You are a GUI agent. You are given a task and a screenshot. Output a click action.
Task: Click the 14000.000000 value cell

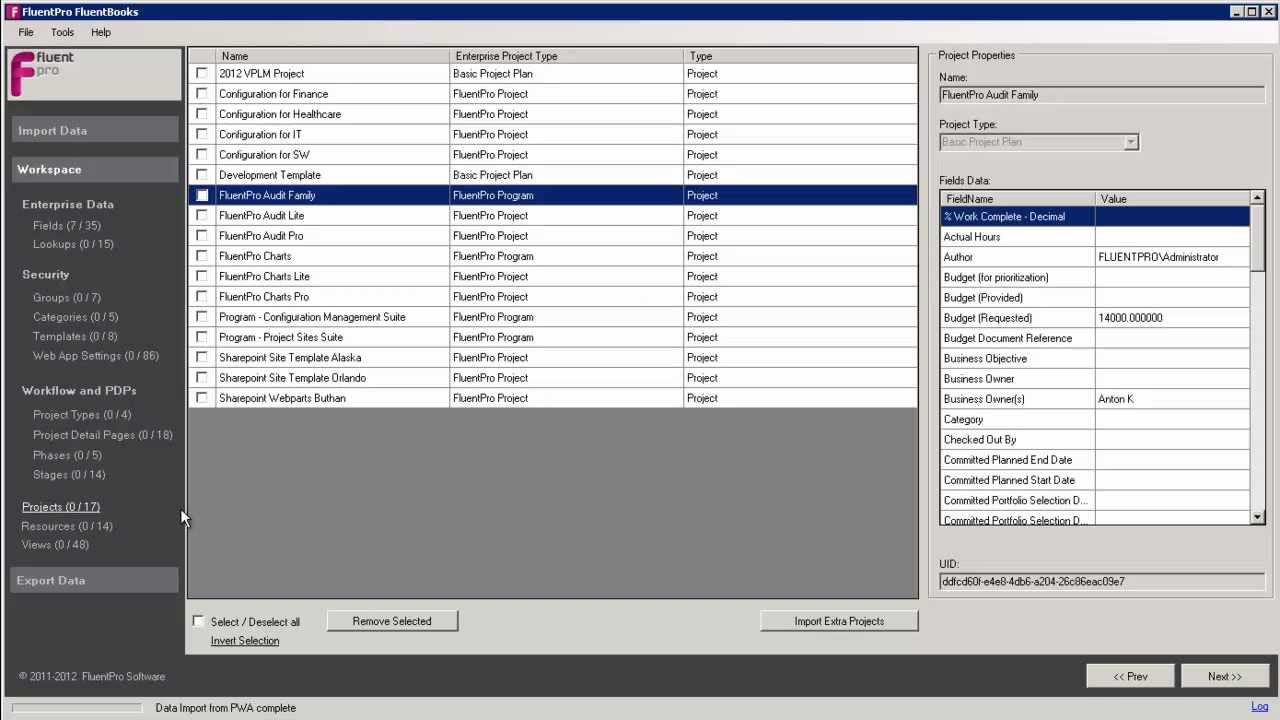click(1172, 318)
